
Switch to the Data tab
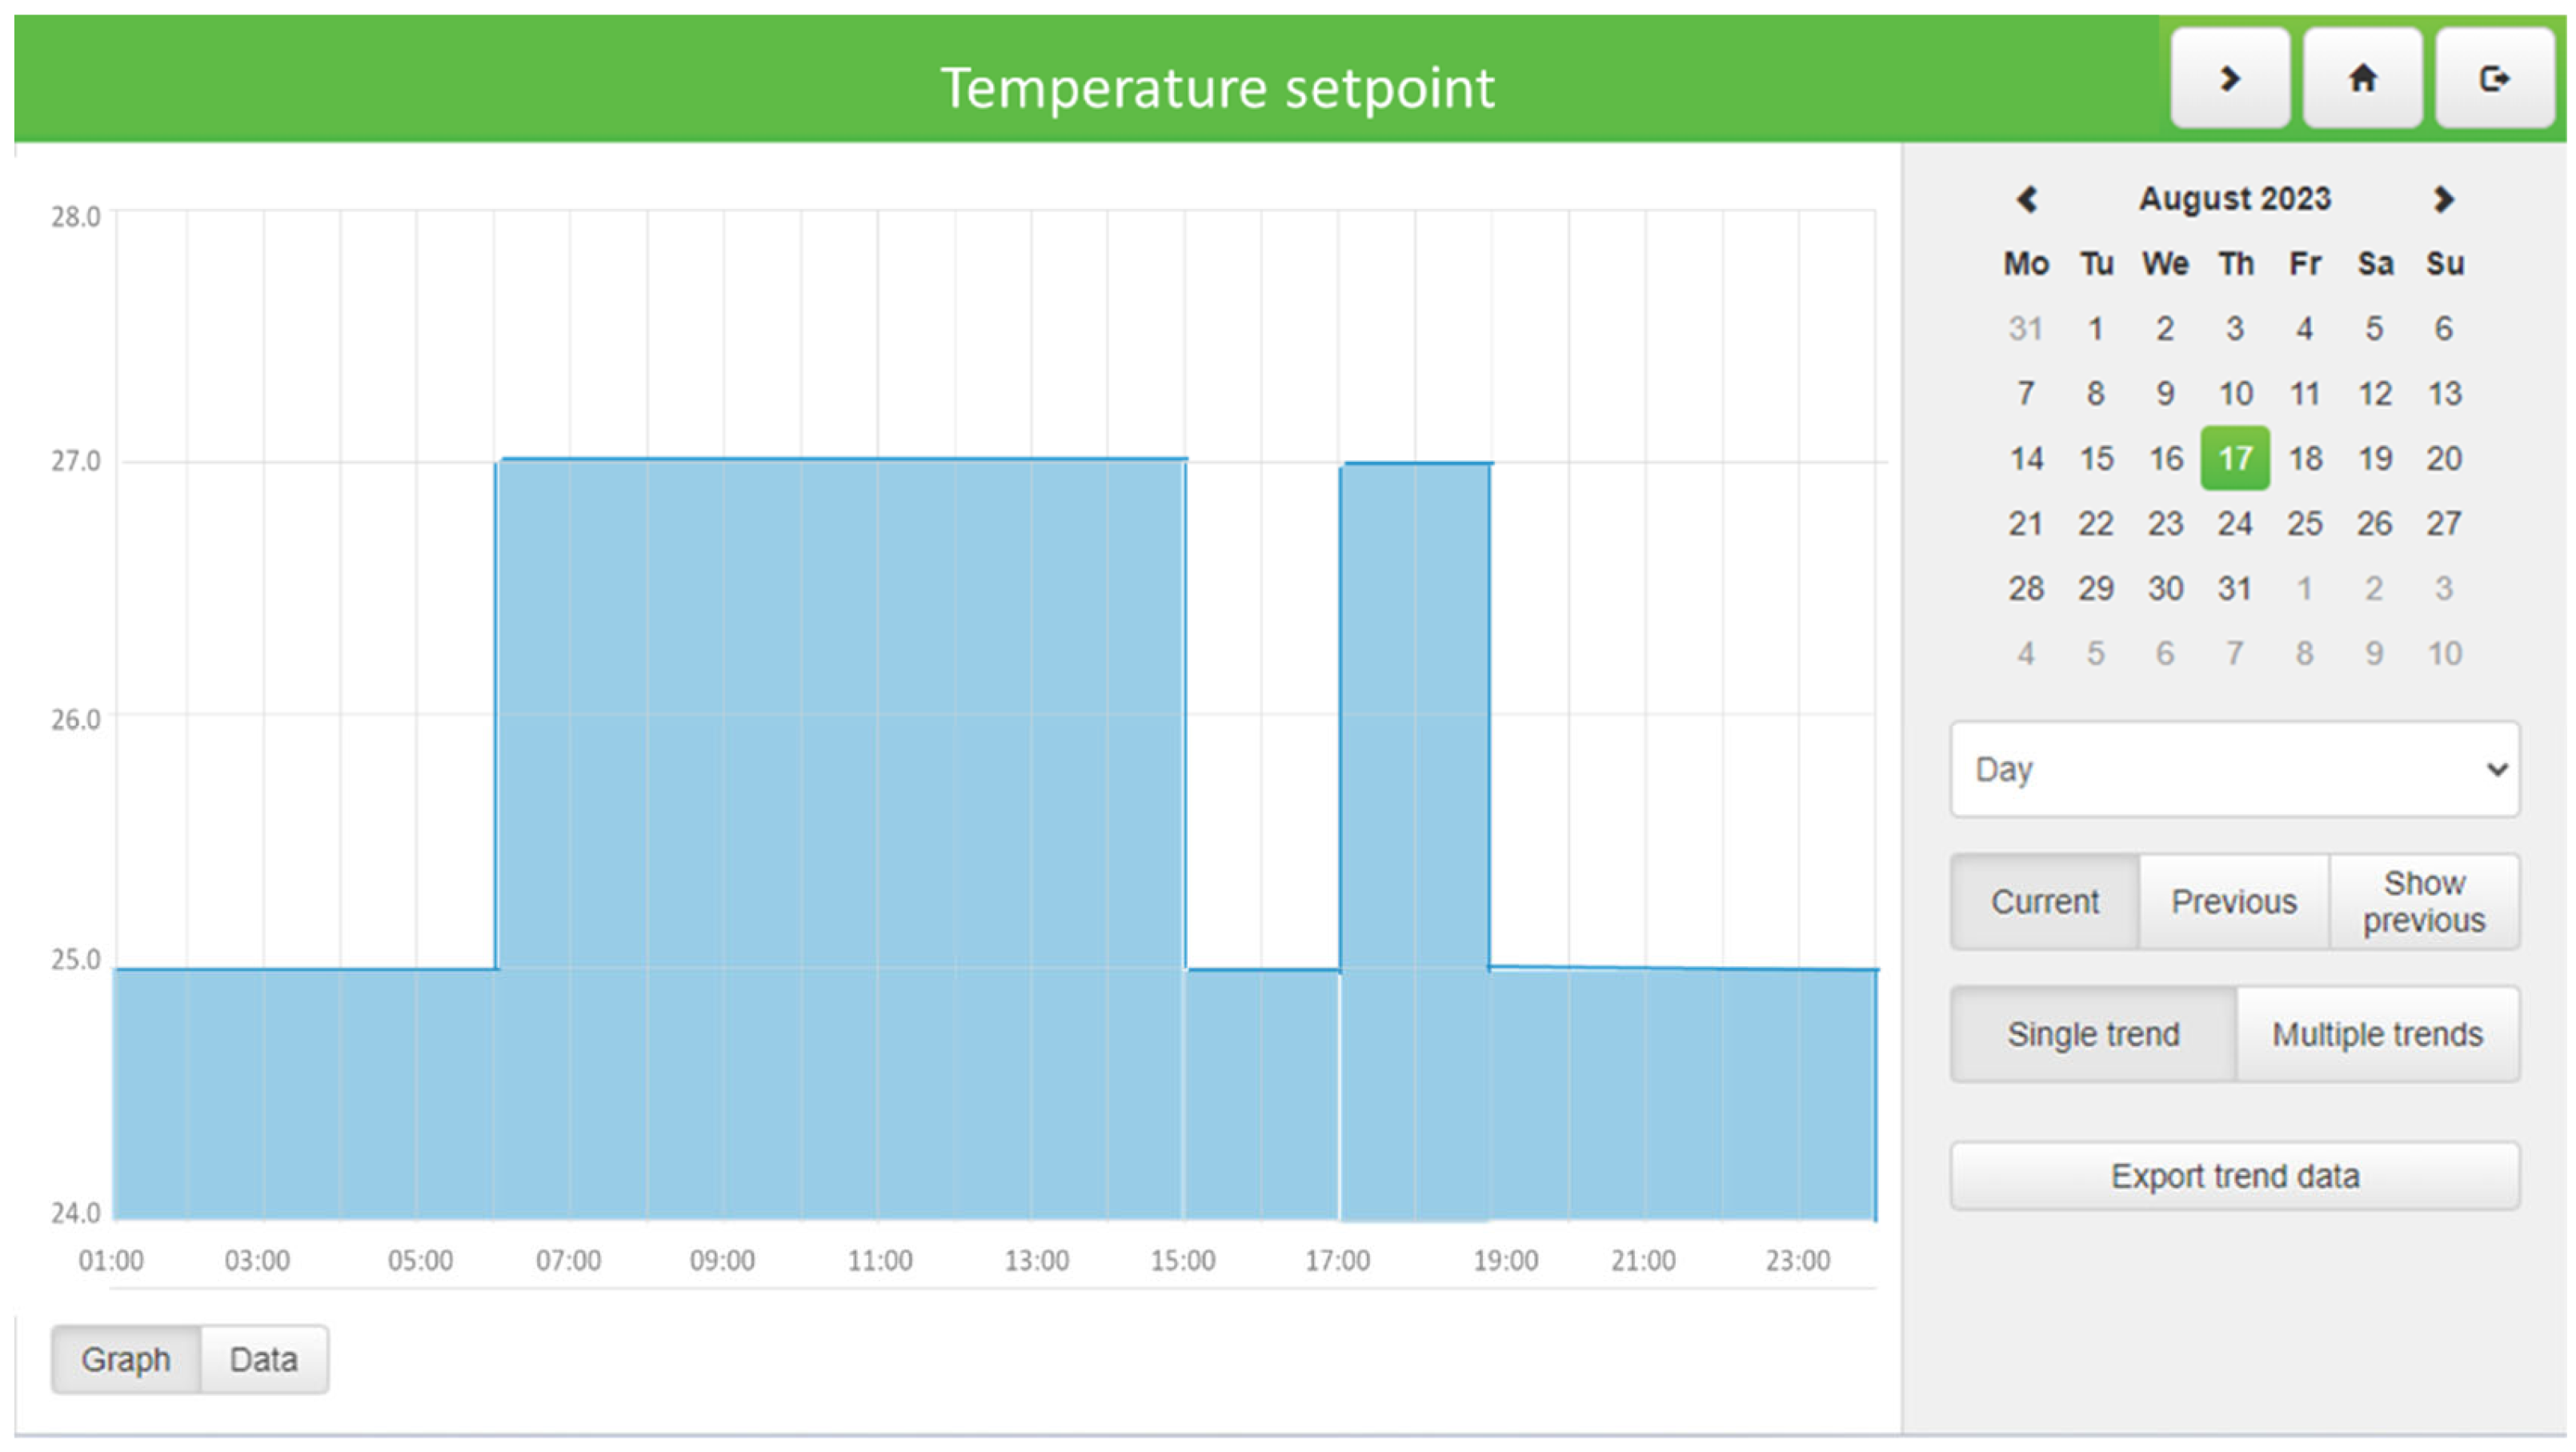point(264,1359)
